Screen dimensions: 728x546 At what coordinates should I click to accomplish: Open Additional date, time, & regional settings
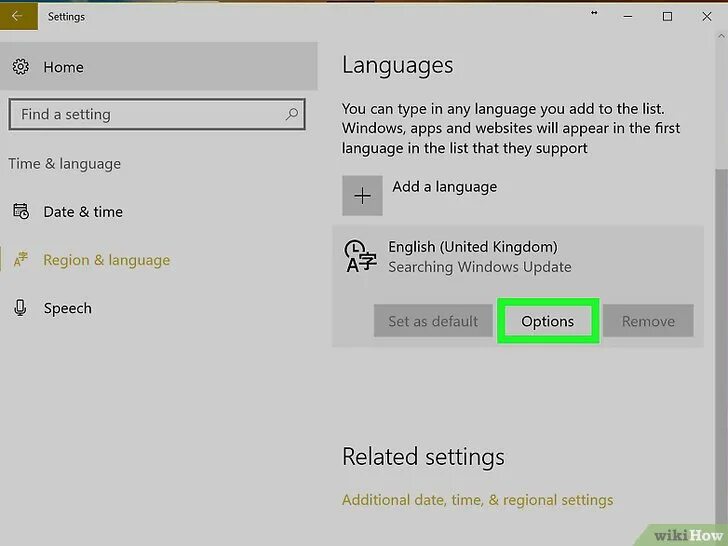click(x=477, y=500)
